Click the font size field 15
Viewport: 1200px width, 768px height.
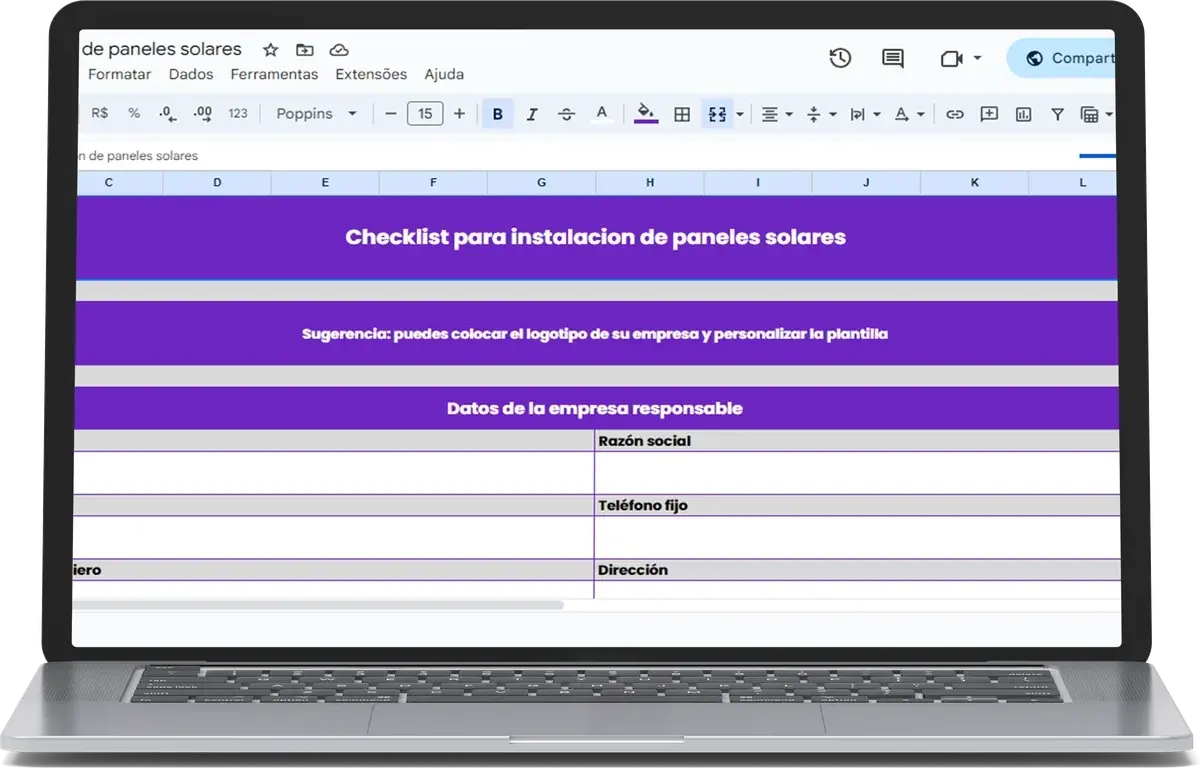click(425, 114)
